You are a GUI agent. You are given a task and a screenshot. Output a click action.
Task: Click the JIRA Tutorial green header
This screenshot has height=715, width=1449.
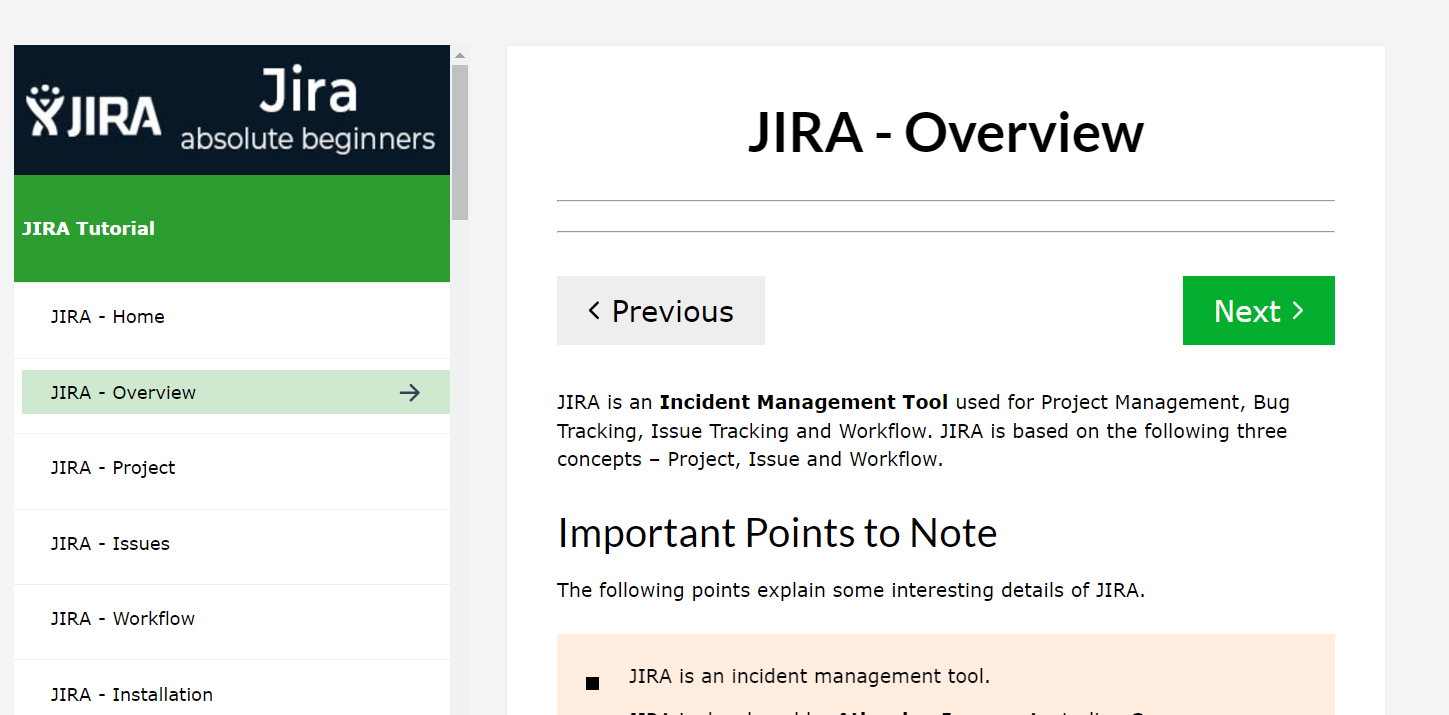click(232, 229)
